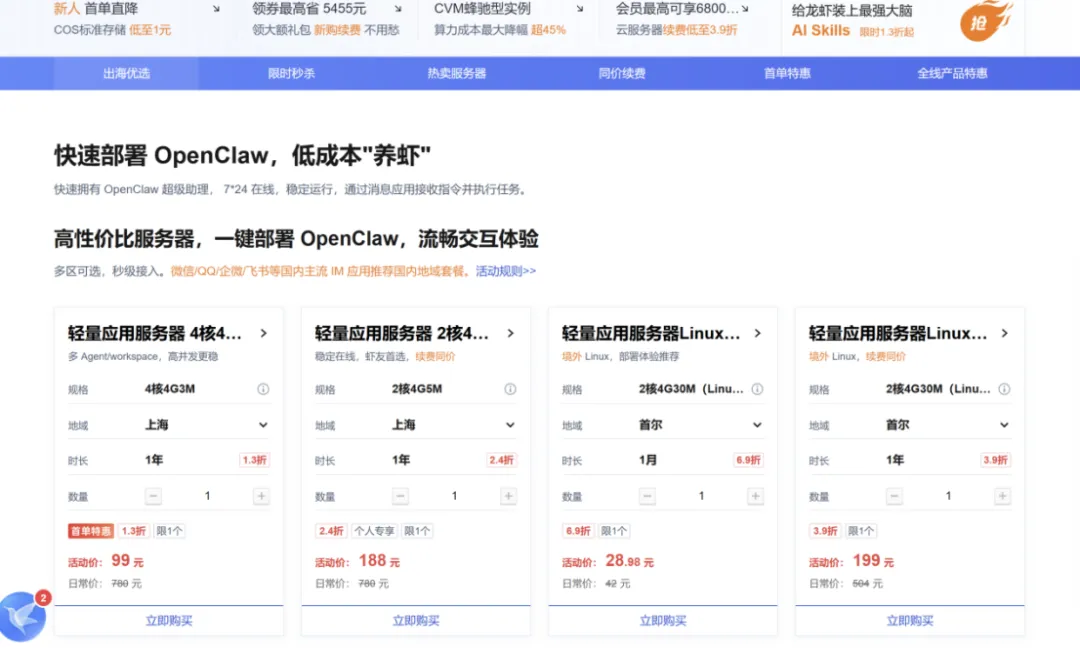Click 28.98 元 price text

pos(630,561)
